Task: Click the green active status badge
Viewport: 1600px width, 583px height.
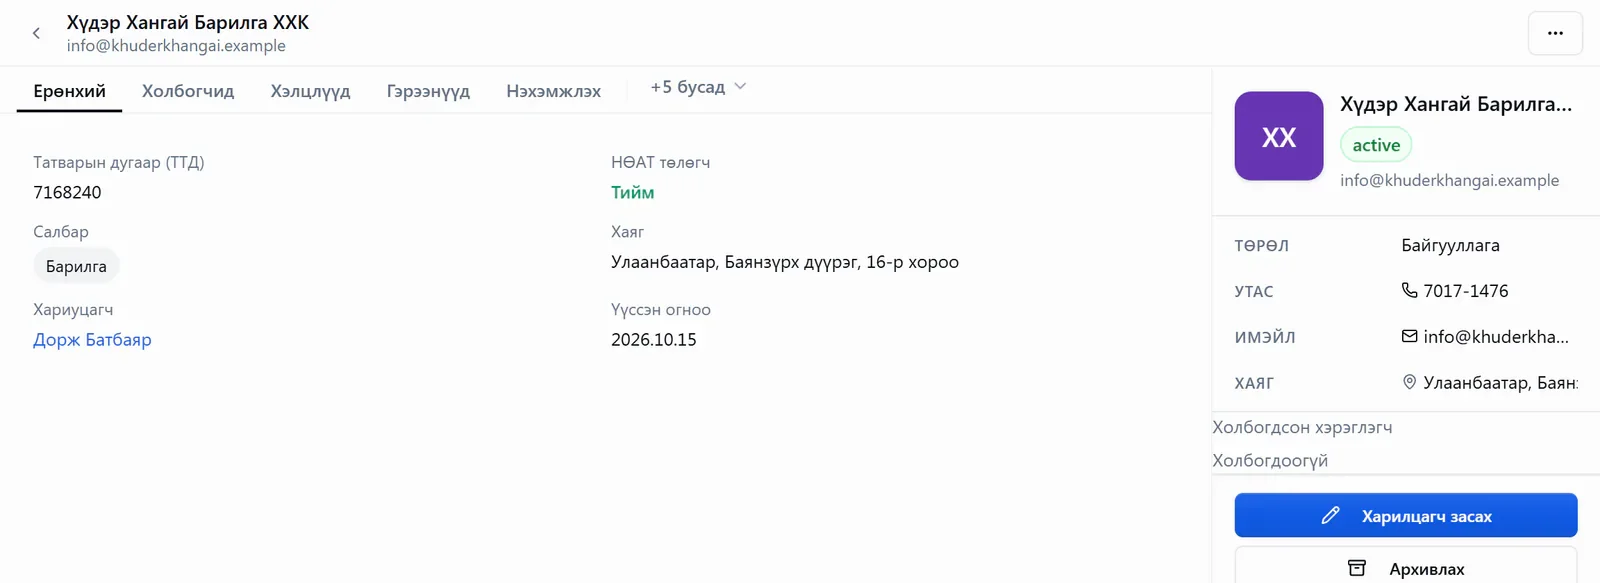Action: [1376, 145]
